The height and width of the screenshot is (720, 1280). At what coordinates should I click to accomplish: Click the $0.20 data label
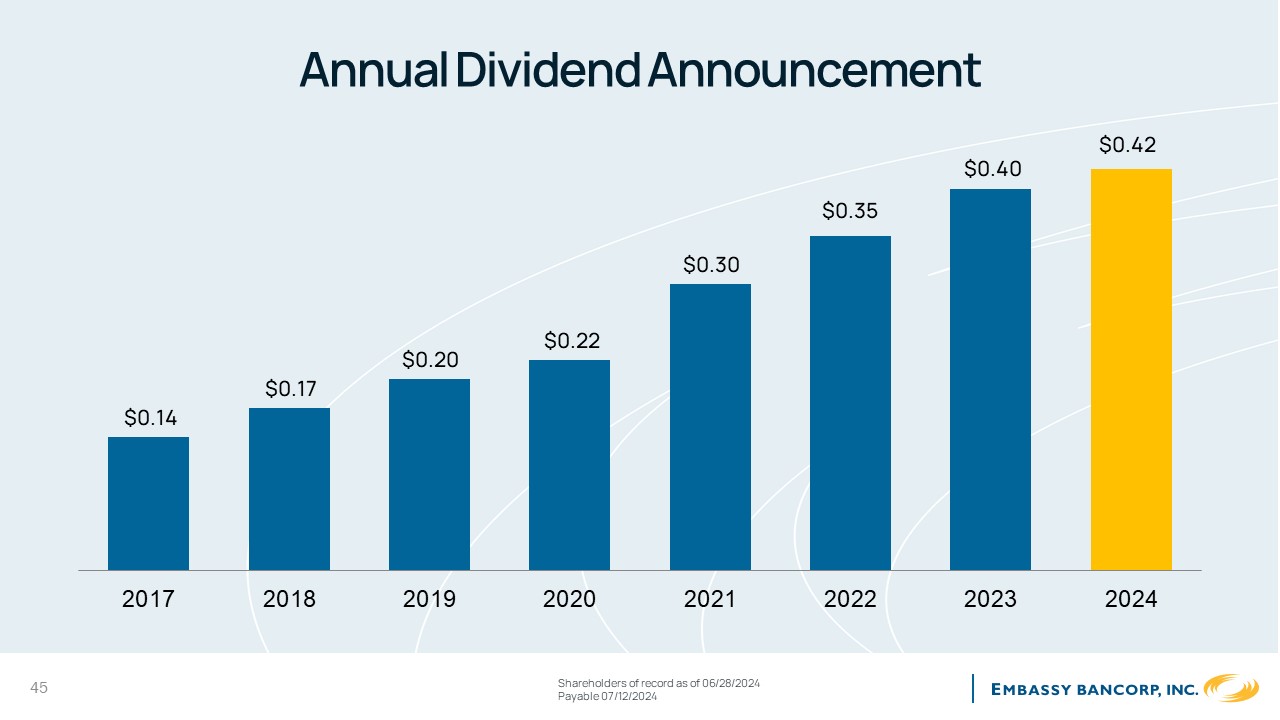pyautogui.click(x=430, y=359)
